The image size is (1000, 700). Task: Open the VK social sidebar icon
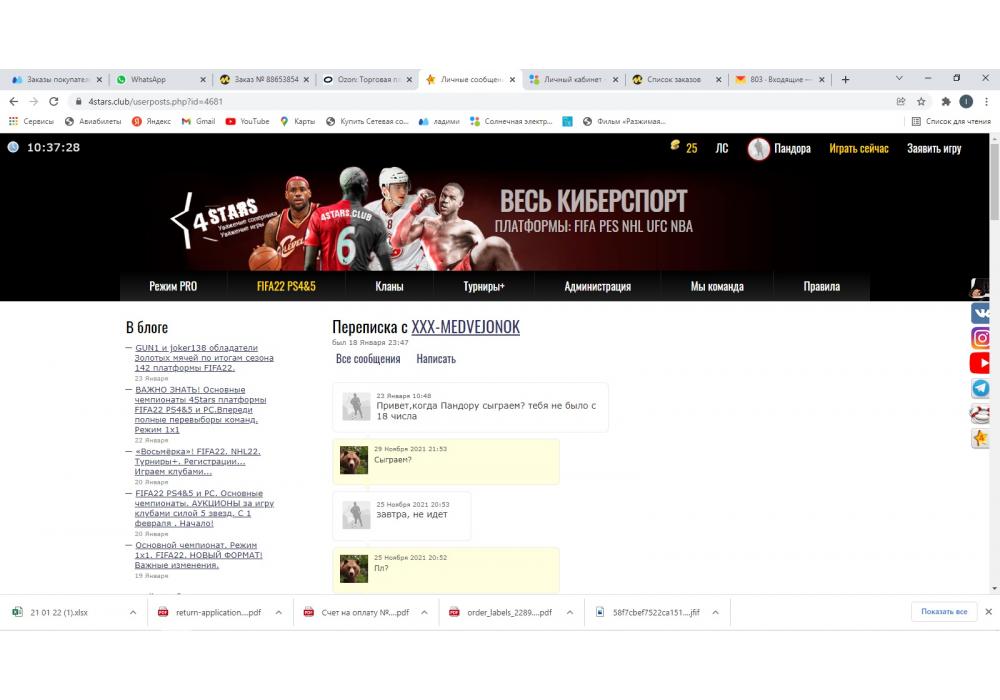tap(980, 312)
